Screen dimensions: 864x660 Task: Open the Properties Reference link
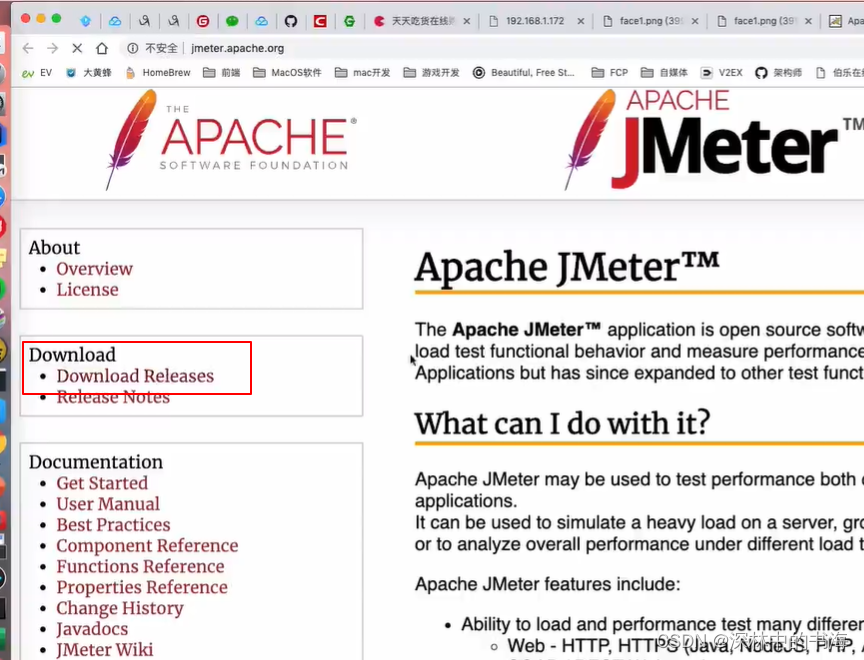coord(142,588)
